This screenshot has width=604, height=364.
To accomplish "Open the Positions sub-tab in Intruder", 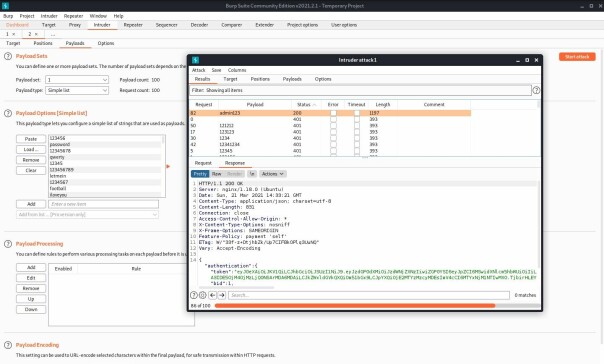I will coord(43,43).
